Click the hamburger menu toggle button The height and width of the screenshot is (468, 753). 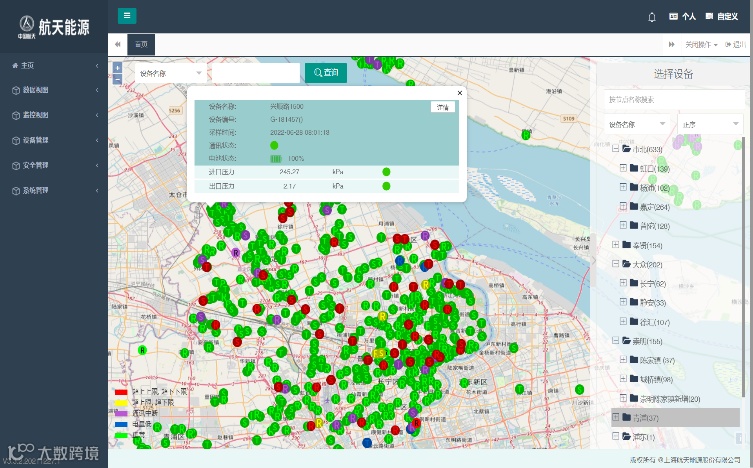[127, 16]
